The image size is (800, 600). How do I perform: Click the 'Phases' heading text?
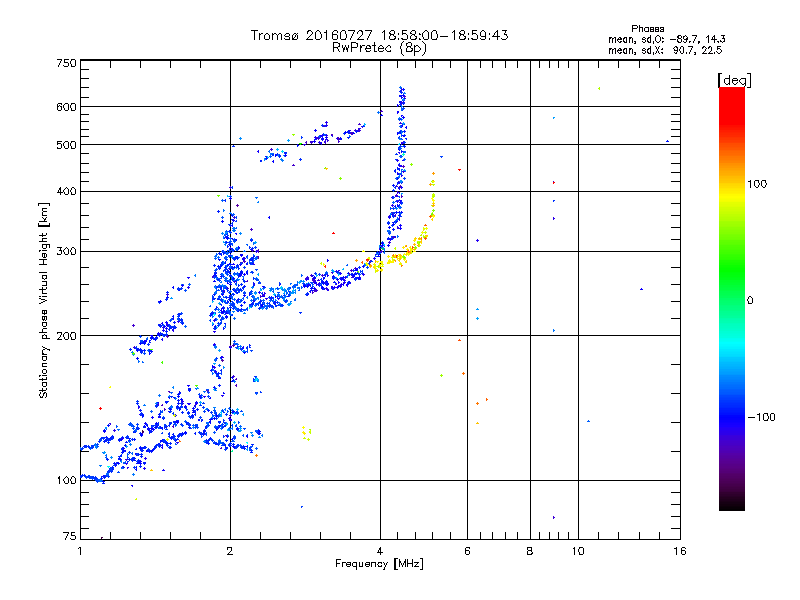pos(647,29)
